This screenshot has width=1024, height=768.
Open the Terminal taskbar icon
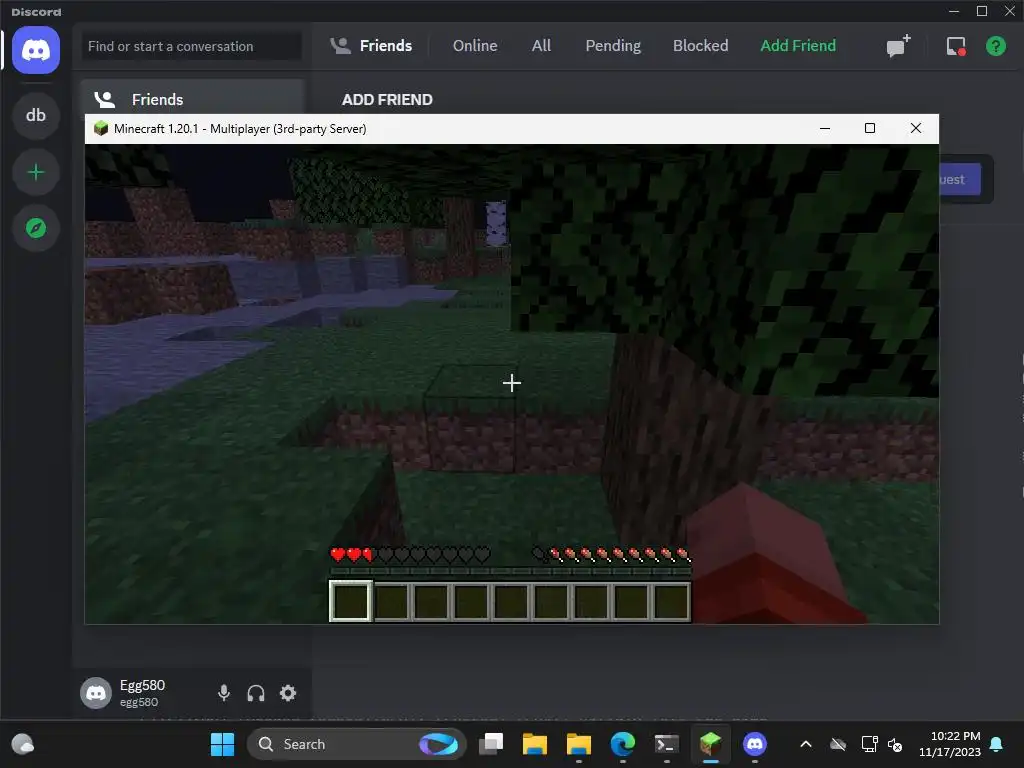pos(666,744)
